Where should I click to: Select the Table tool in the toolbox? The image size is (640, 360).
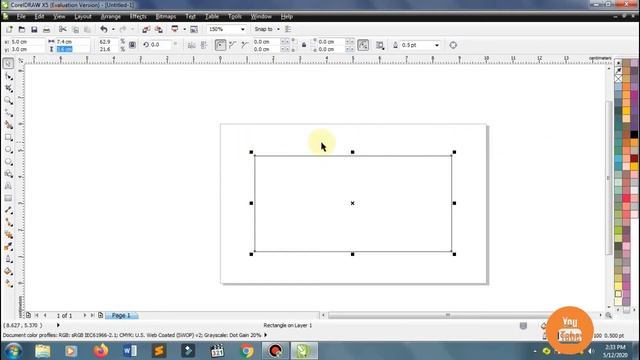coord(8,198)
